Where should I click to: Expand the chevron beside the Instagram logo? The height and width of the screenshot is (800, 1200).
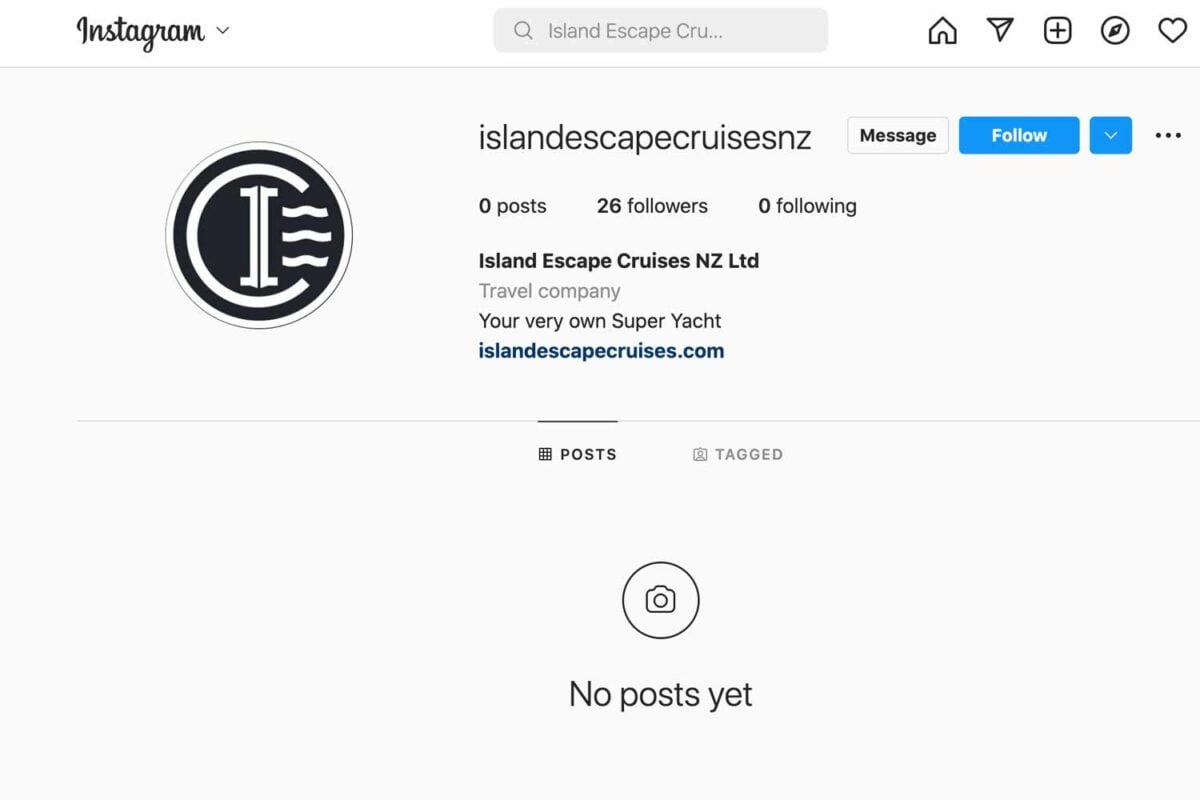(x=223, y=31)
